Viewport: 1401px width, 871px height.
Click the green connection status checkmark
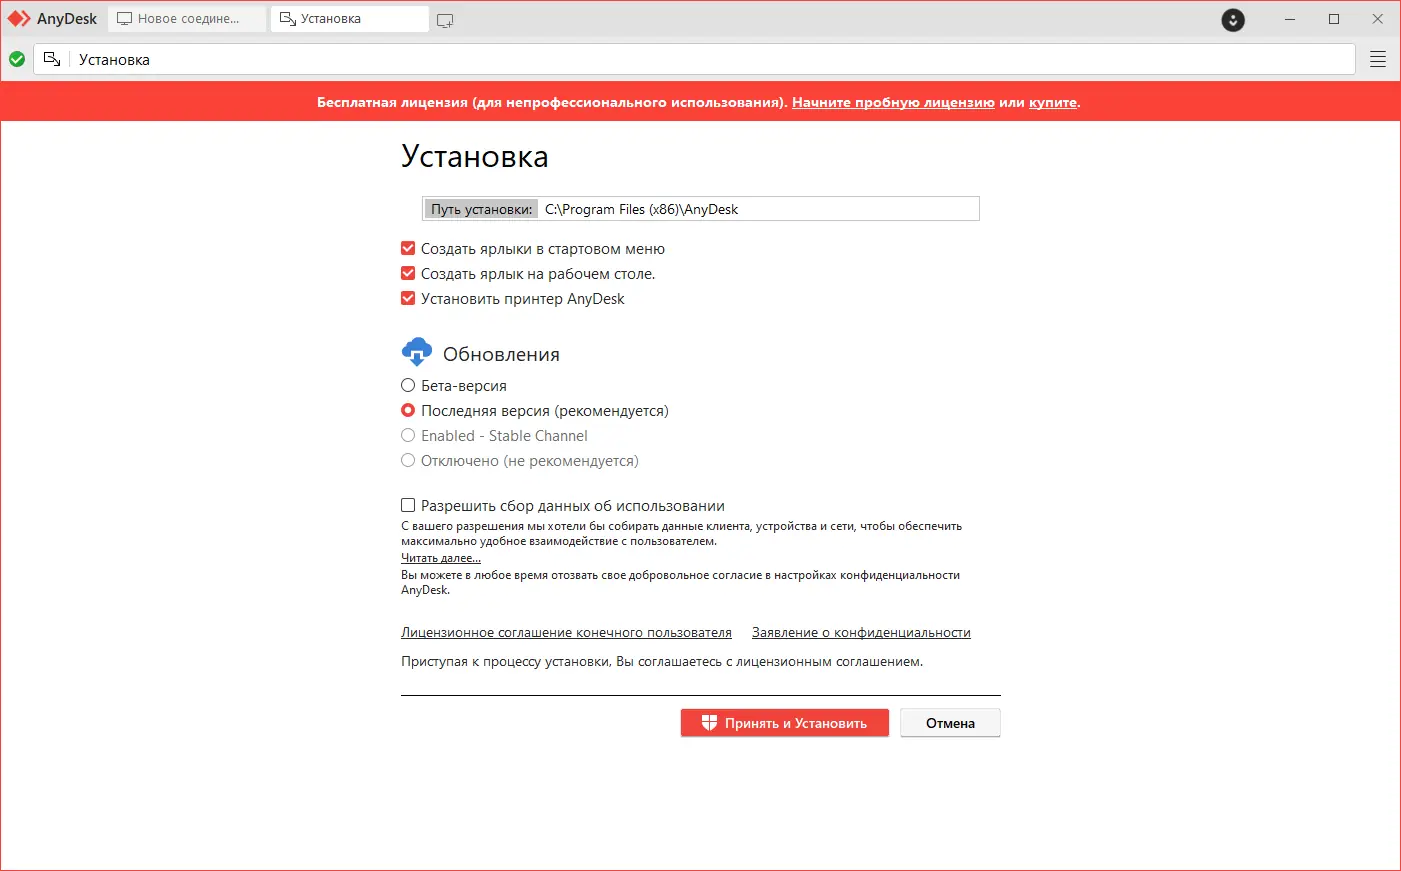click(x=16, y=59)
